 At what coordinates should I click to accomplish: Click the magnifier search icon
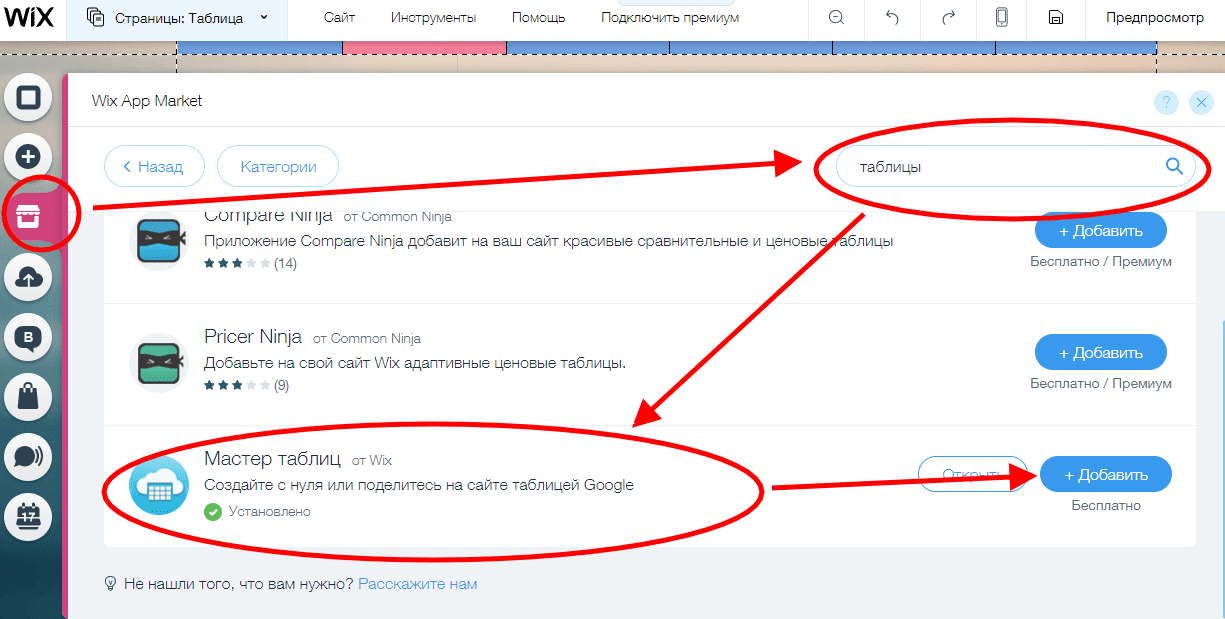pos(1175,166)
